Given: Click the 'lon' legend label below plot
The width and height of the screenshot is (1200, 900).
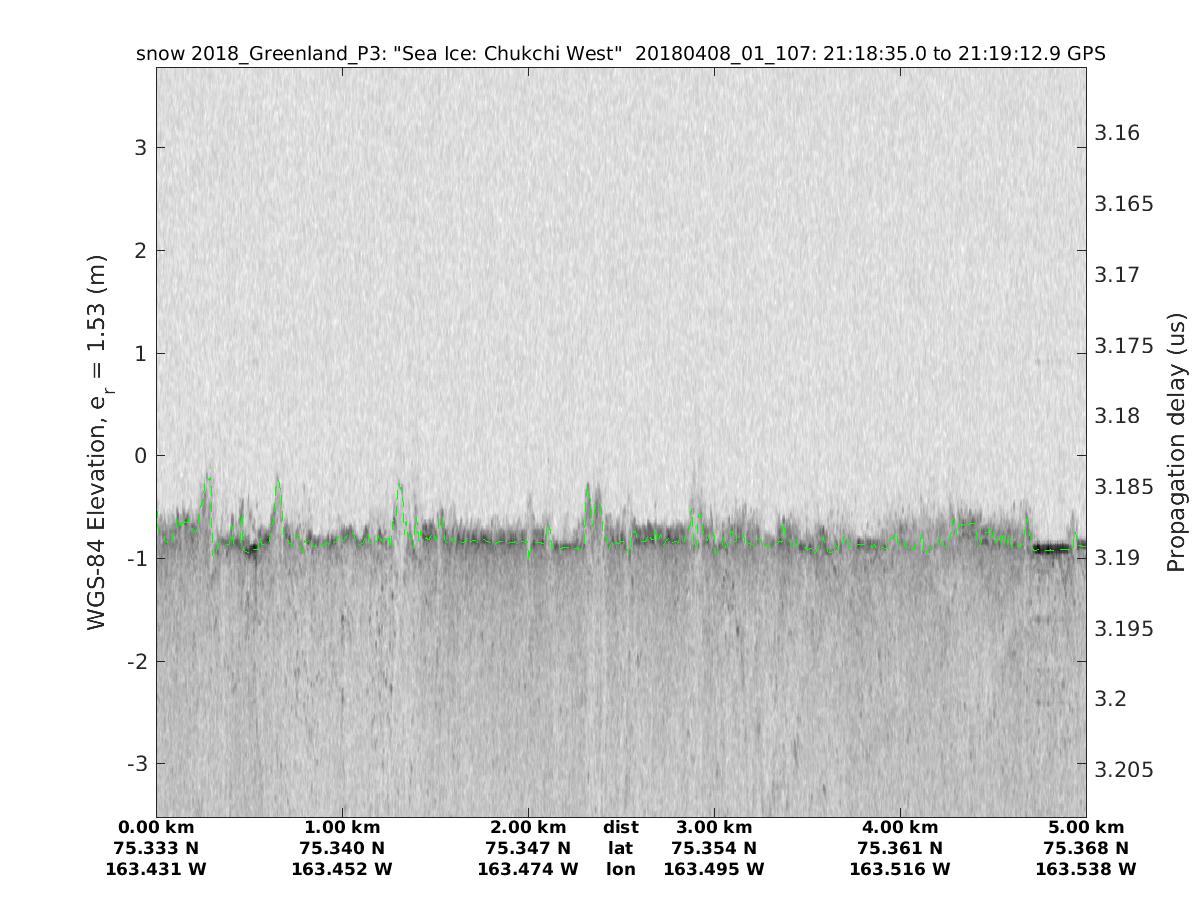Looking at the screenshot, I should pyautogui.click(x=621, y=869).
